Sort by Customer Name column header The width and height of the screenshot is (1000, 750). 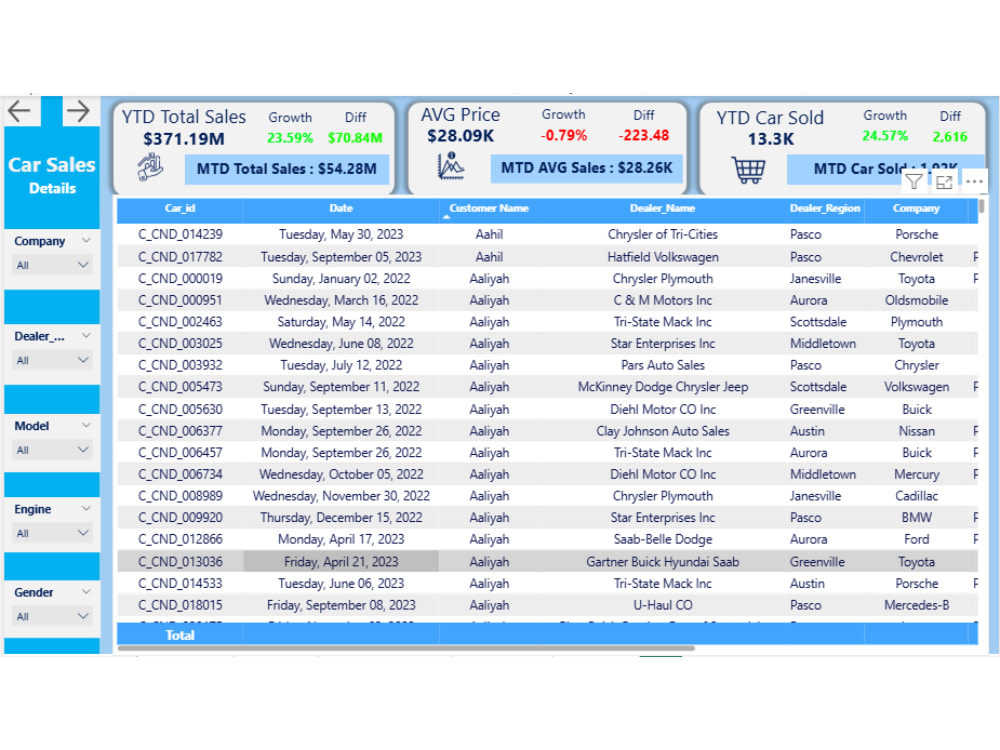coord(489,209)
